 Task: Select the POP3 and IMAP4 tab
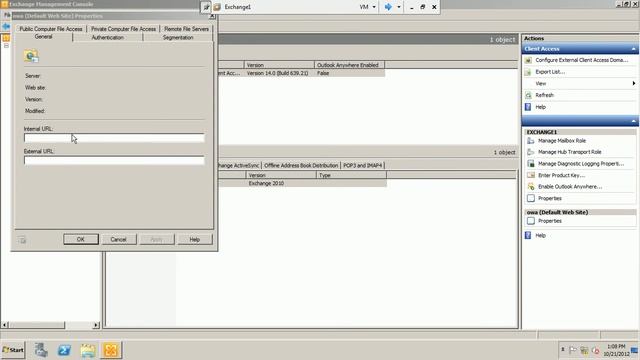(362, 165)
